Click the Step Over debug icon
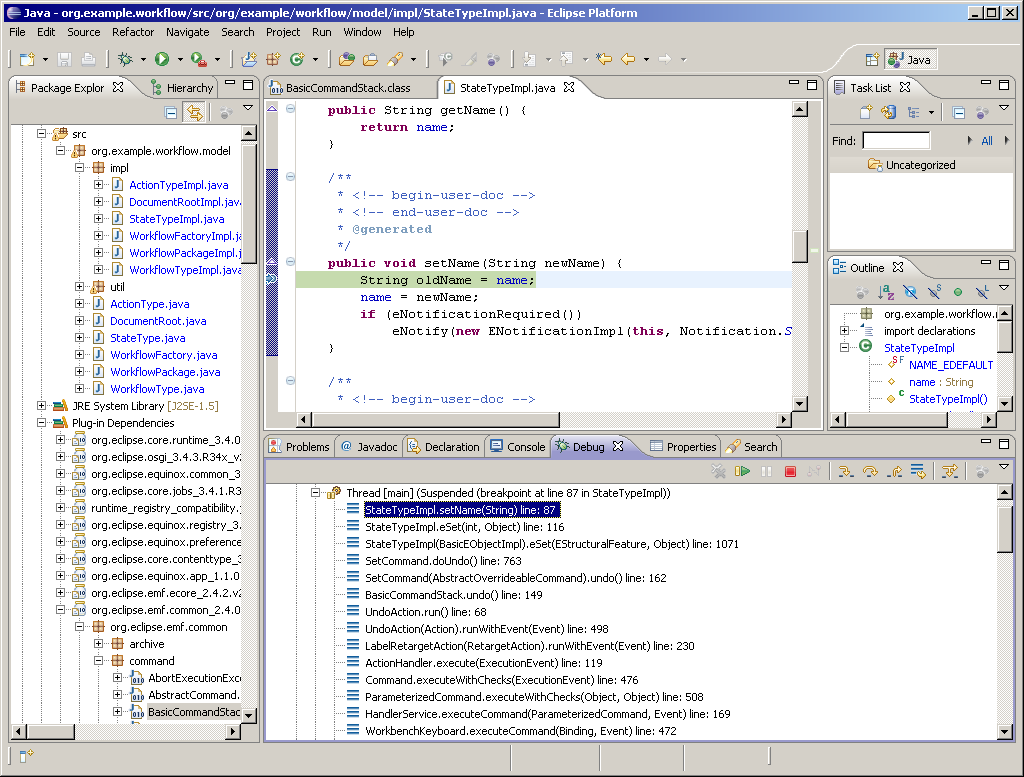Image resolution: width=1024 pixels, height=777 pixels. [870, 471]
